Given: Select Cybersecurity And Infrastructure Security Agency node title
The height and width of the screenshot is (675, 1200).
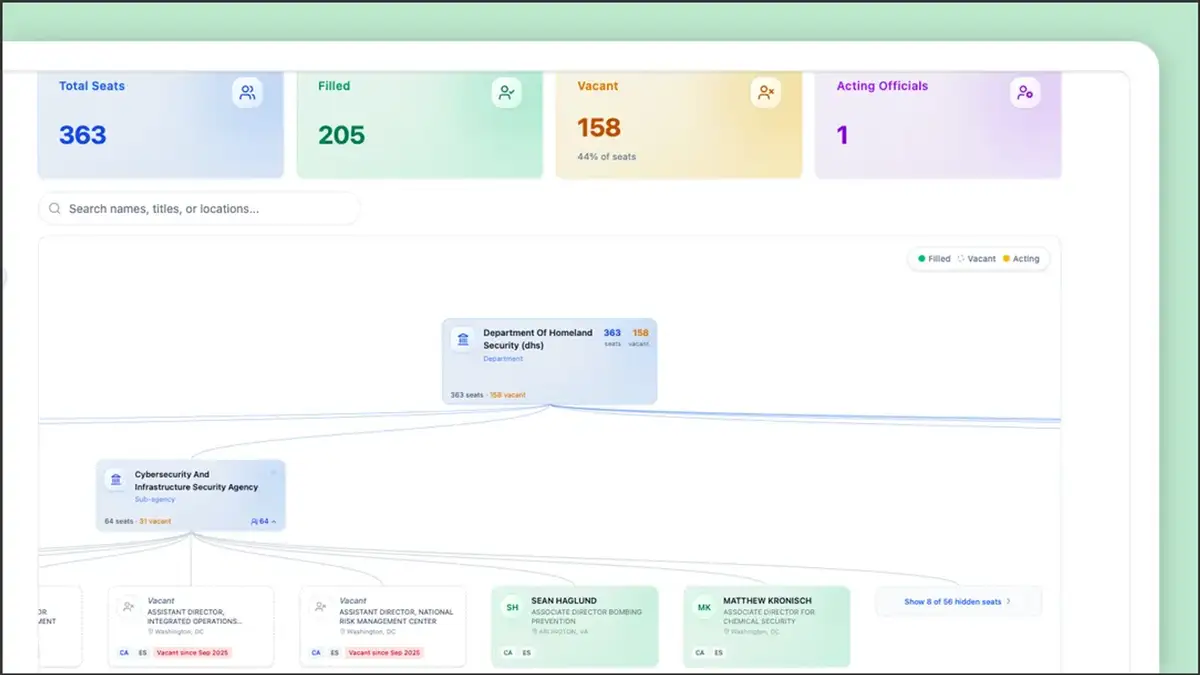Looking at the screenshot, I should 196,481.
